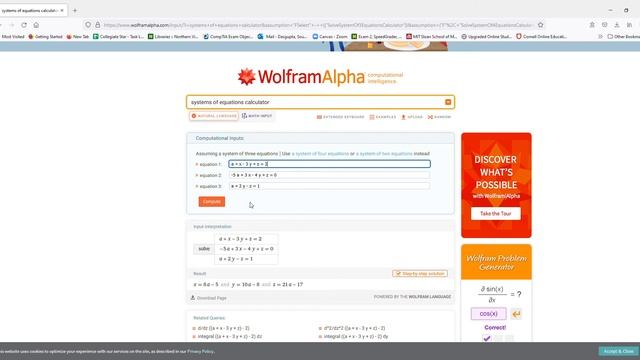Open a new browser tab
640x360 pixels.
75,11
